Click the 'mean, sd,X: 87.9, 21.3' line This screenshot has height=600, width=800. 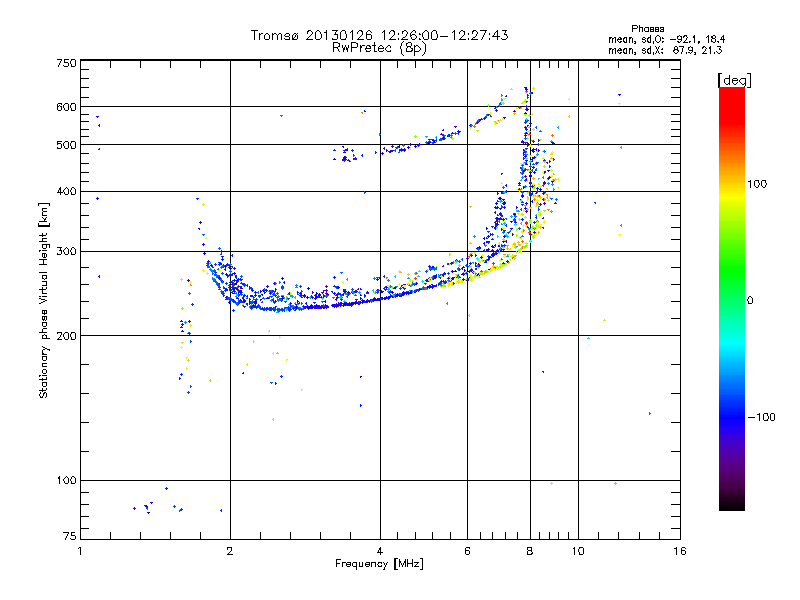click(665, 50)
